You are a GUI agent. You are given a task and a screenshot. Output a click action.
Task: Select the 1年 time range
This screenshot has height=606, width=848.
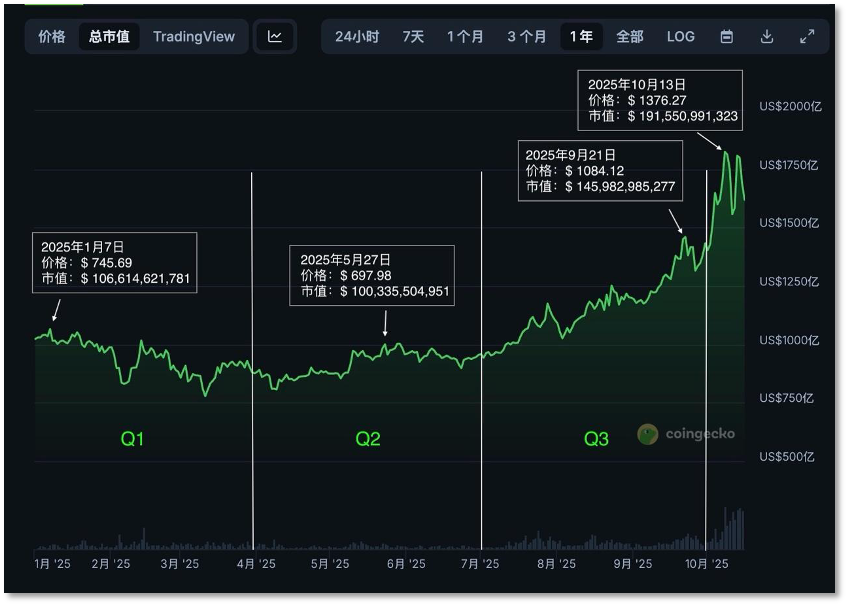click(581, 37)
